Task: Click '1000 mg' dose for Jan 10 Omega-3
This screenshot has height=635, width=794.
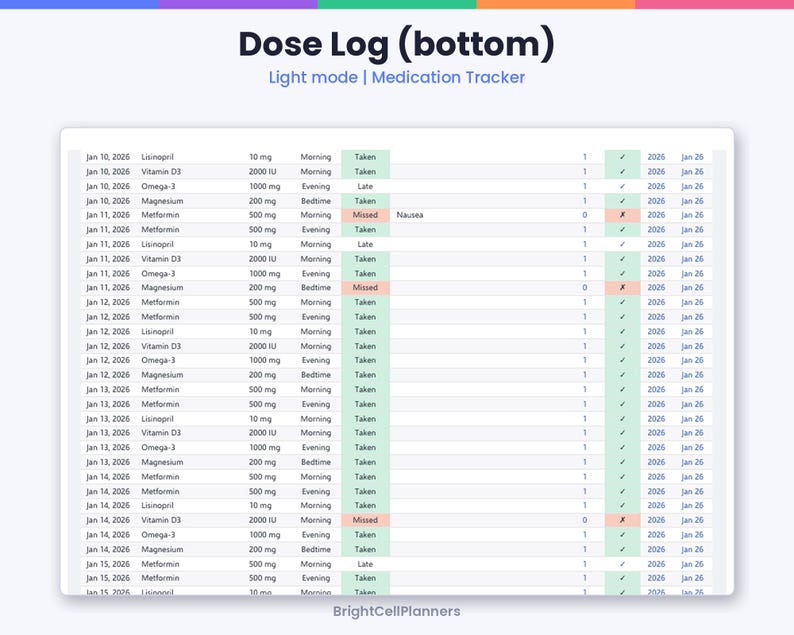Action: pos(264,186)
